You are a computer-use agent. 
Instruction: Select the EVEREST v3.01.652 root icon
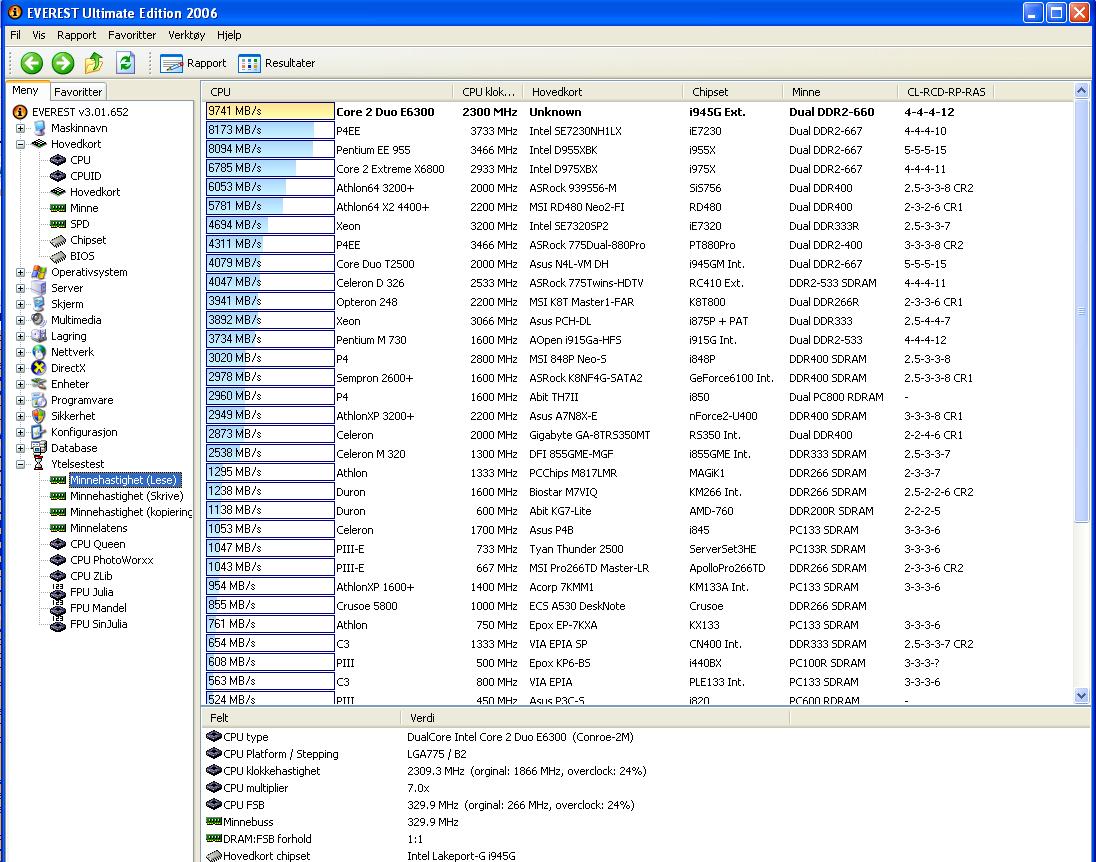(x=20, y=112)
